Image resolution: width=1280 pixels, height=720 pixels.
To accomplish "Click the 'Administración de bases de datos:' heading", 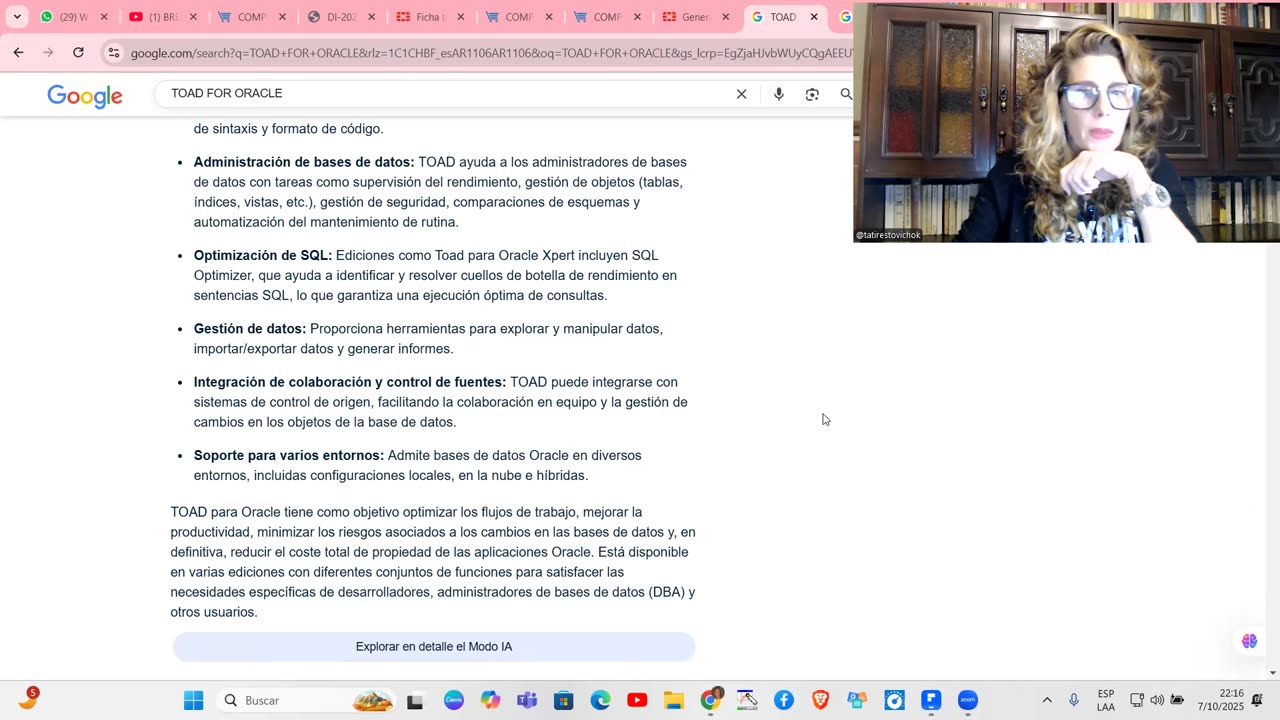I will point(304,162).
